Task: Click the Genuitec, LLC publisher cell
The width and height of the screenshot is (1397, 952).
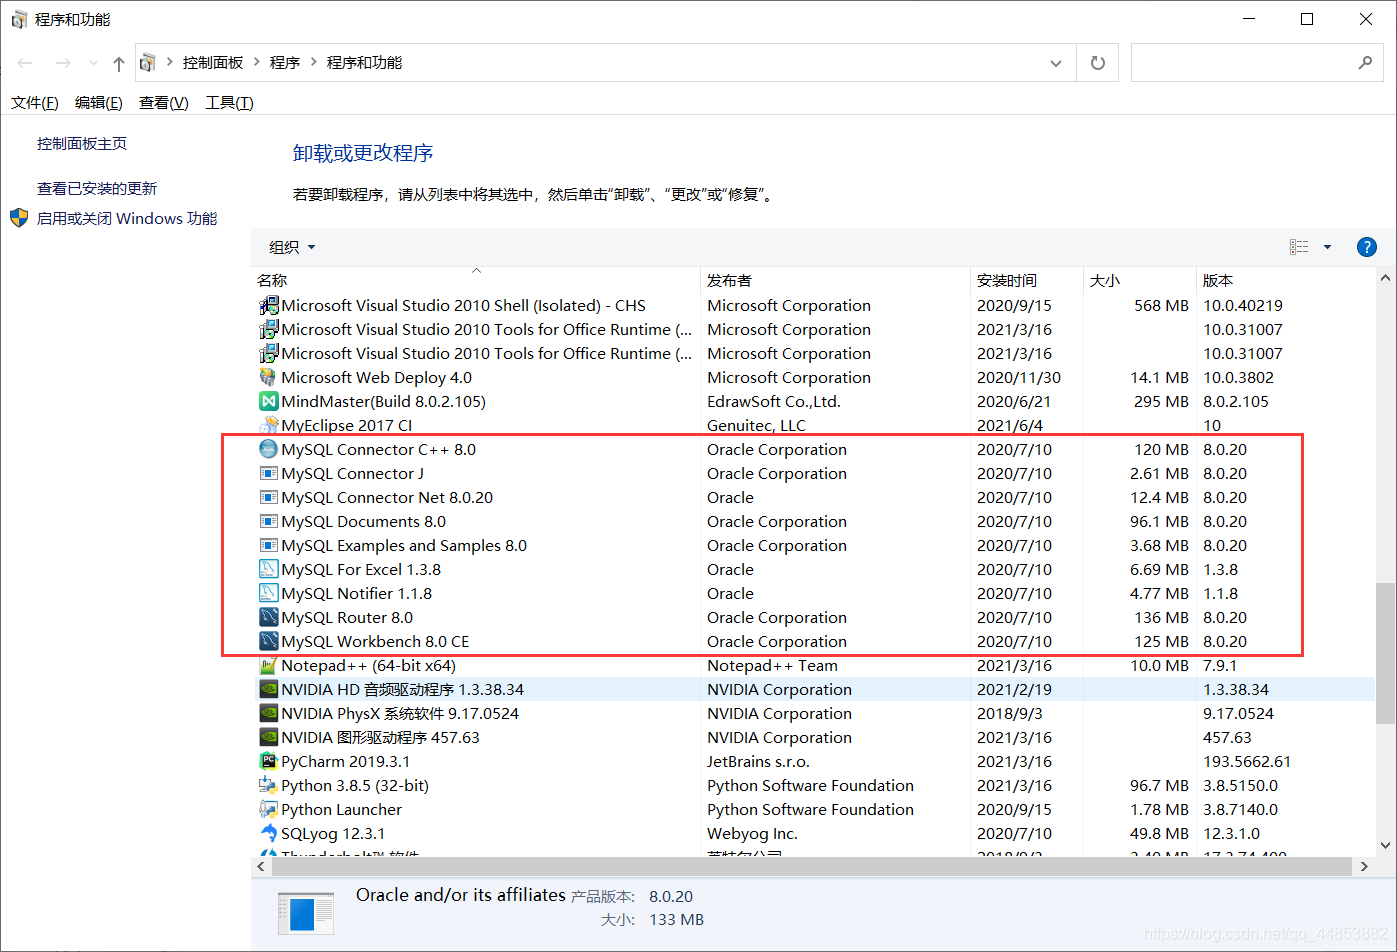Action: pyautogui.click(x=756, y=426)
